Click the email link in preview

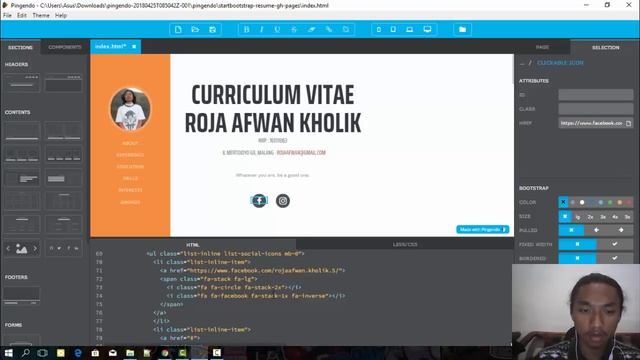301,153
